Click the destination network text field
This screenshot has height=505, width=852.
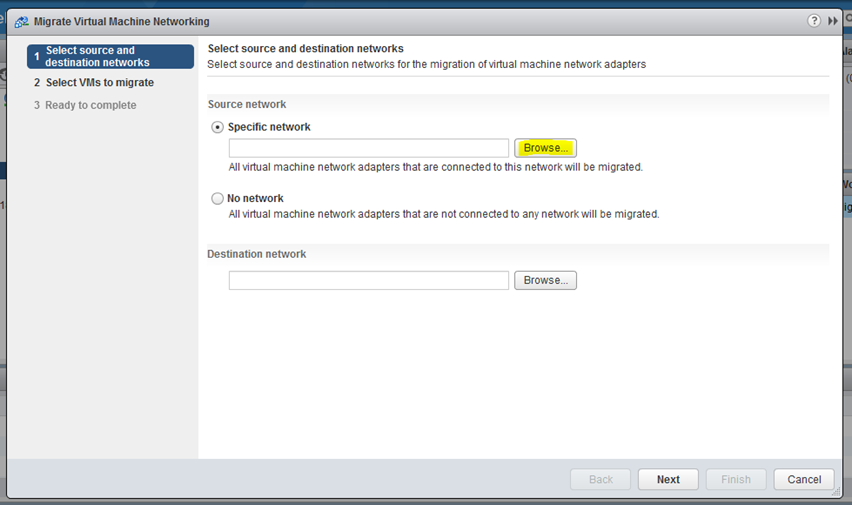tap(368, 280)
